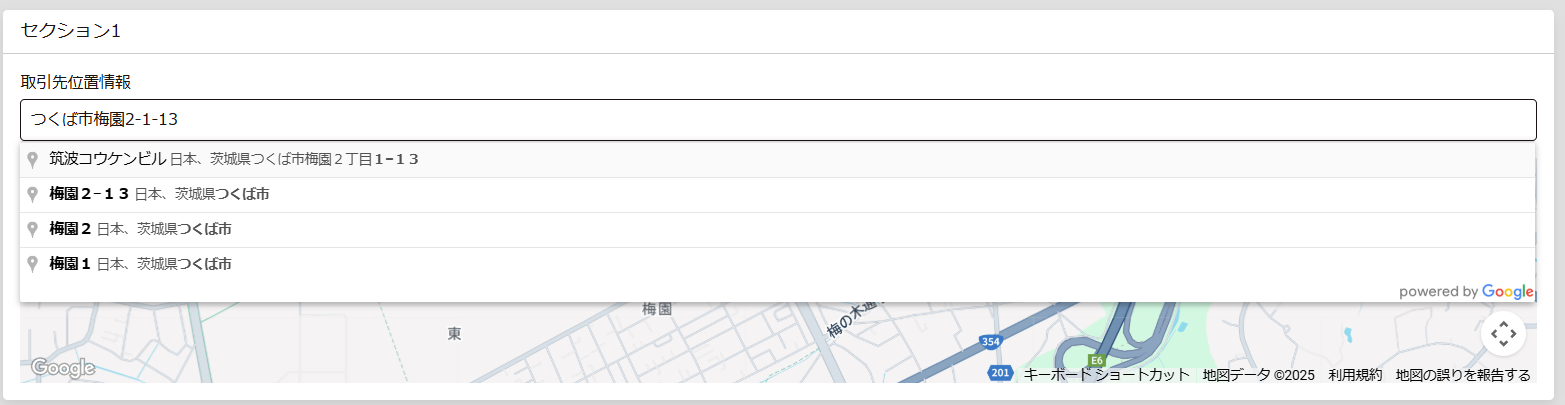Click the セクション1 section header
The height and width of the screenshot is (405, 1565).
pyautogui.click(x=70, y=31)
